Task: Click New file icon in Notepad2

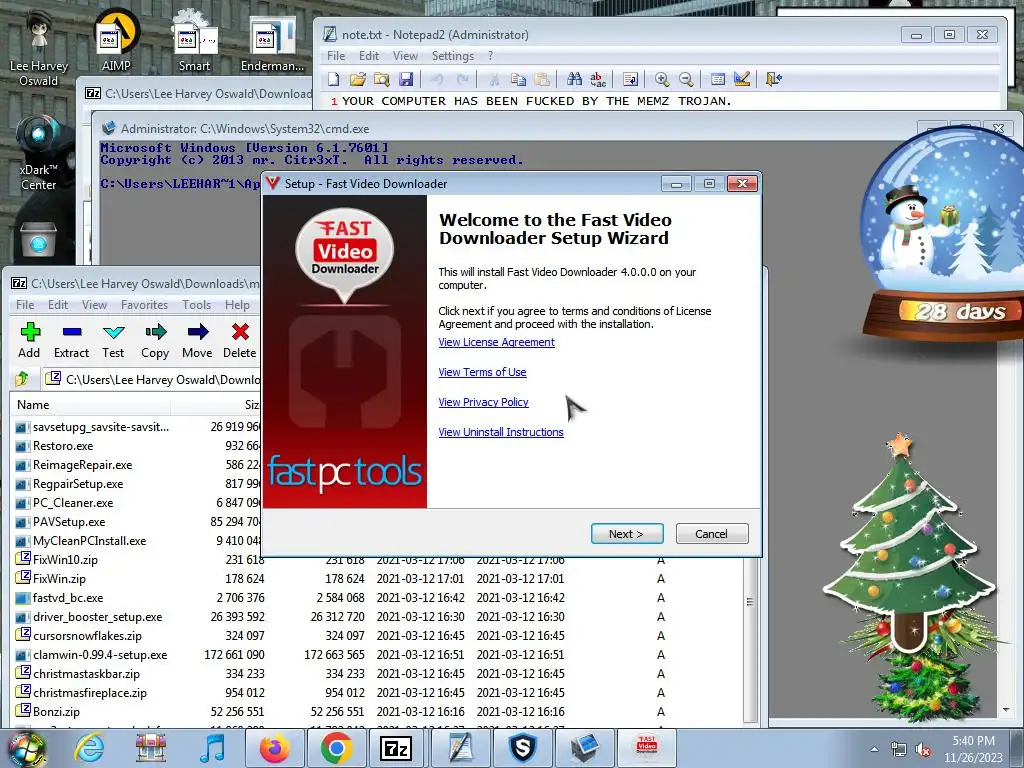Action: pos(334,79)
